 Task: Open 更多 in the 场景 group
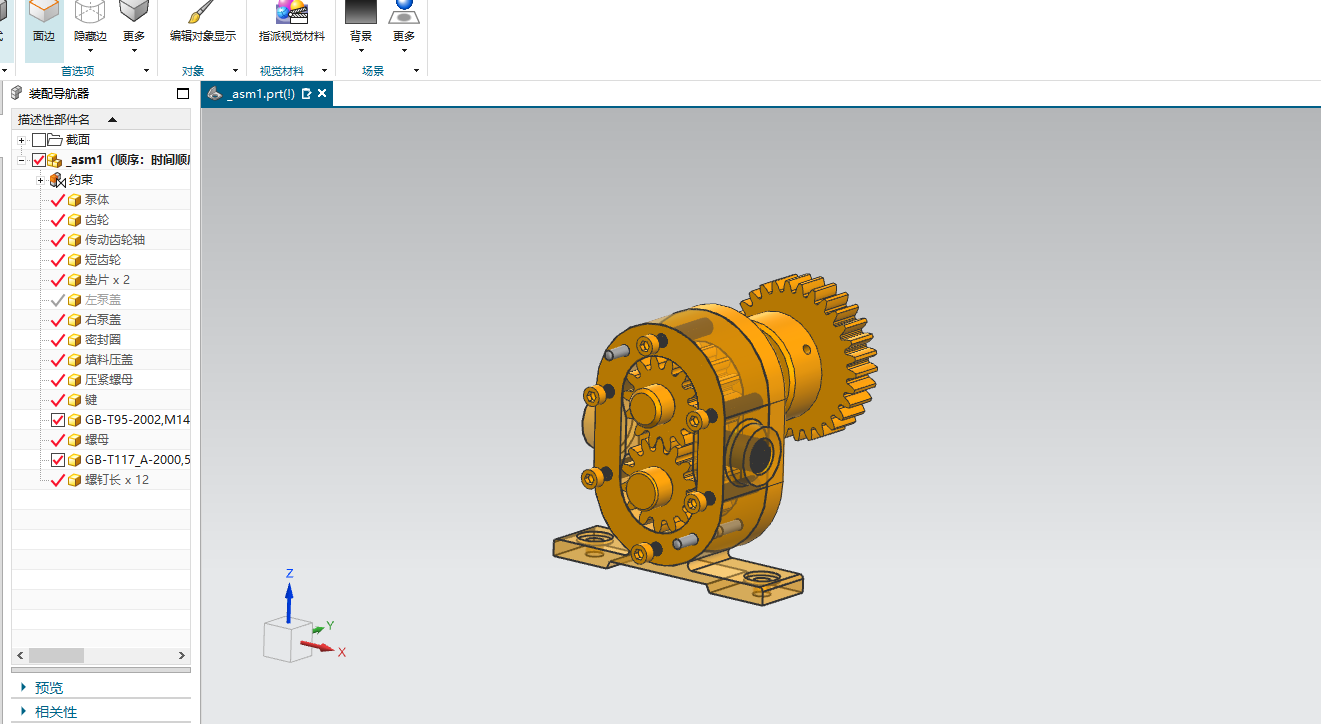(x=404, y=26)
